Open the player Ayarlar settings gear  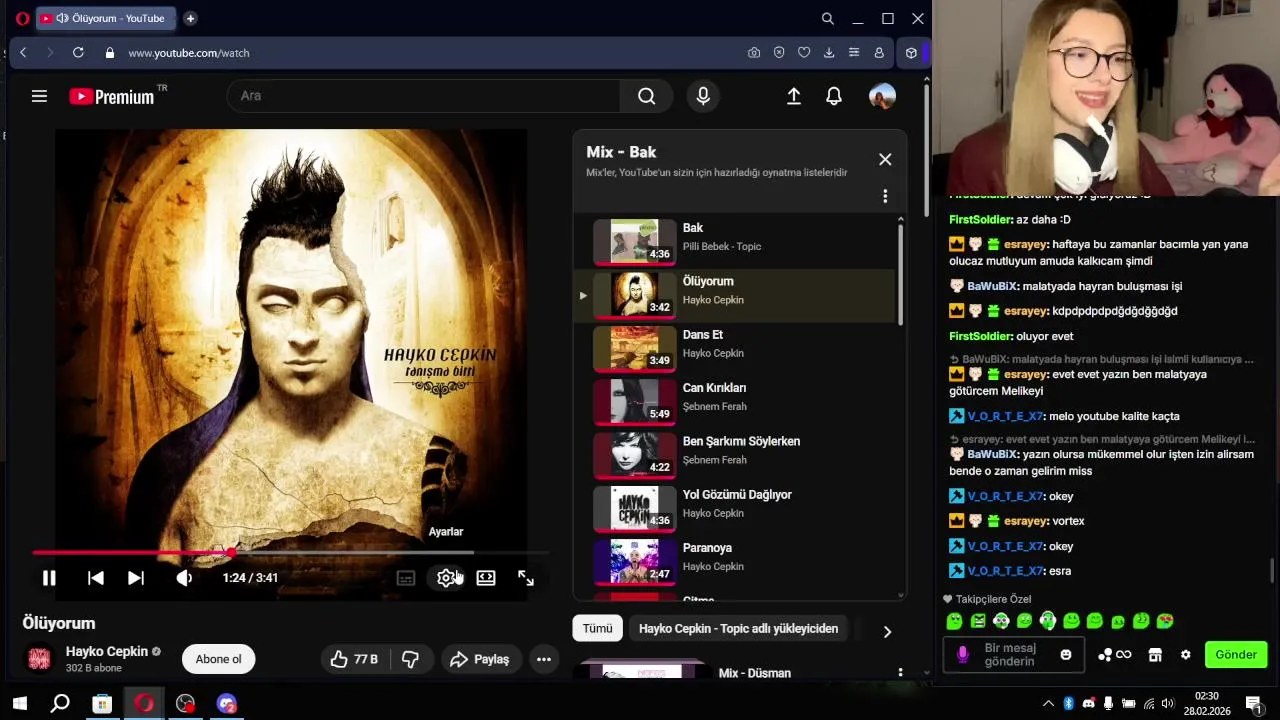click(x=446, y=578)
